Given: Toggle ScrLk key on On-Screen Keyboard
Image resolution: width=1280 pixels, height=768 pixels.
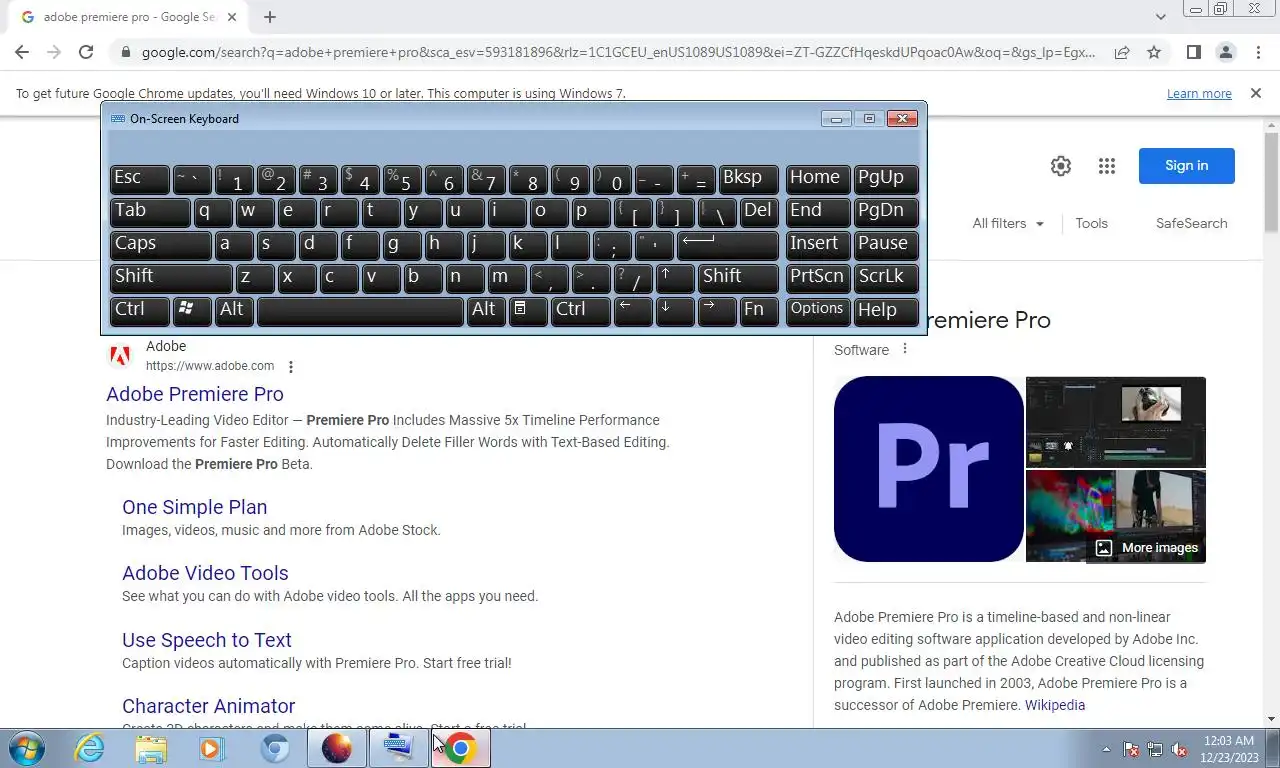Looking at the screenshot, I should point(886,277).
